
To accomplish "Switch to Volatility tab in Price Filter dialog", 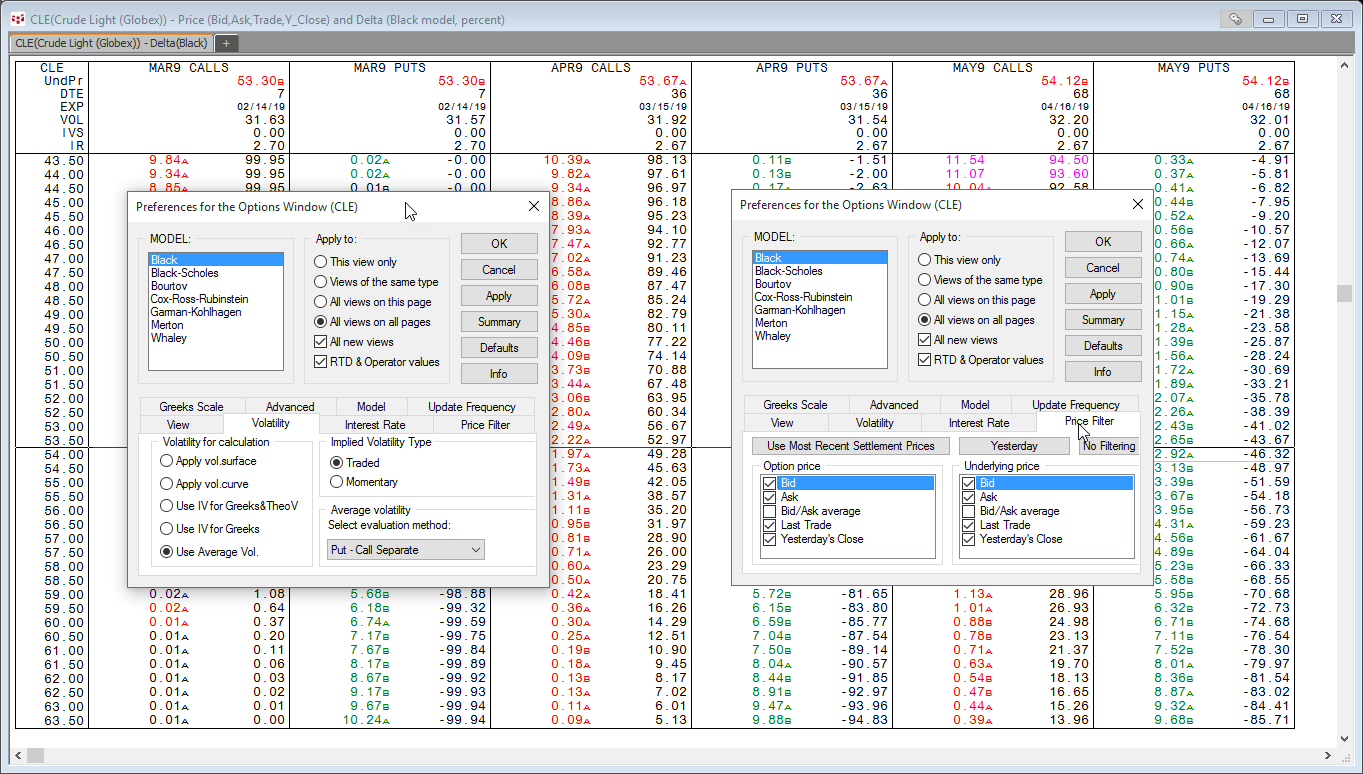I will pos(875,423).
